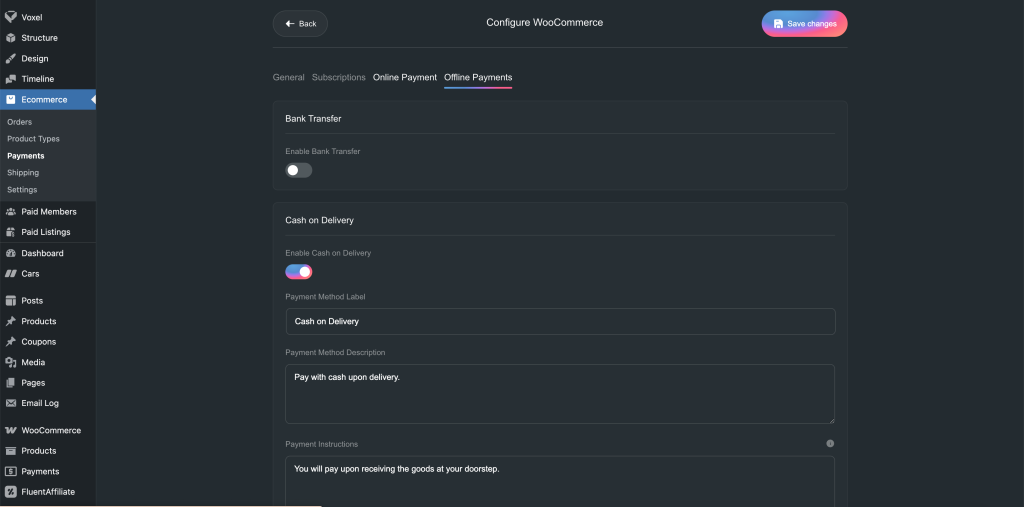Open the Subscriptions tab
This screenshot has width=1024, height=507.
click(x=338, y=77)
